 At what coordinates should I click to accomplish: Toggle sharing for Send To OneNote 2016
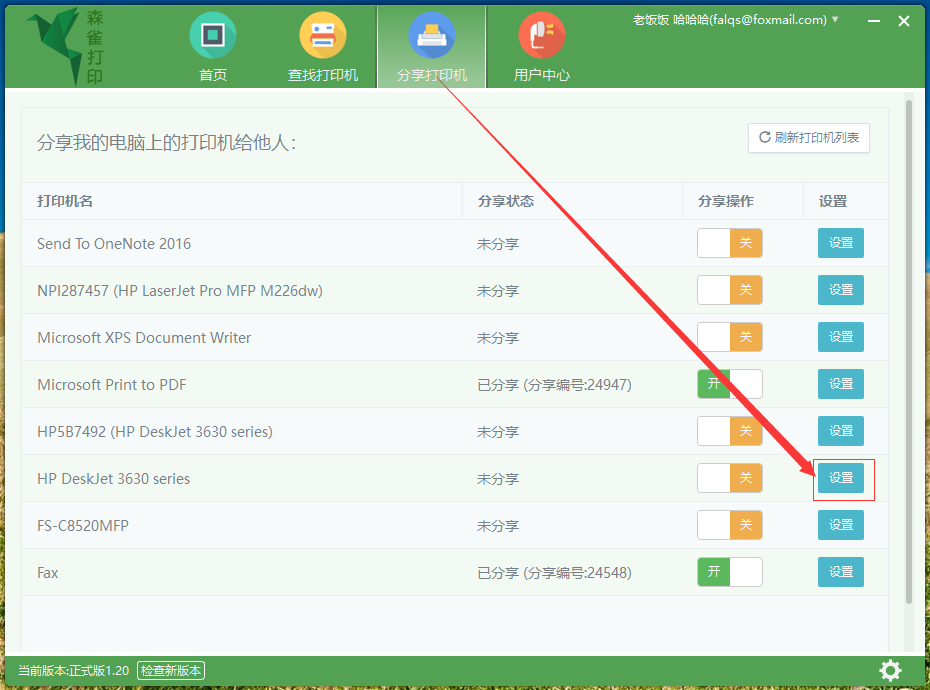point(730,243)
